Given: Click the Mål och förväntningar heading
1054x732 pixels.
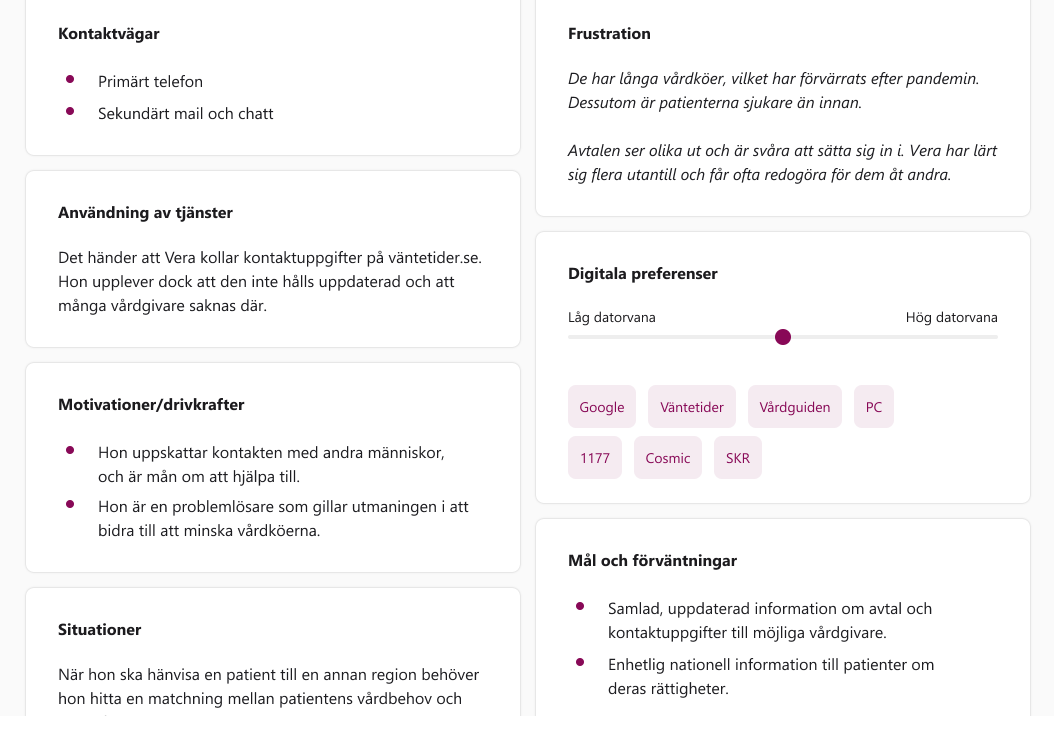Looking at the screenshot, I should (x=652, y=561).
